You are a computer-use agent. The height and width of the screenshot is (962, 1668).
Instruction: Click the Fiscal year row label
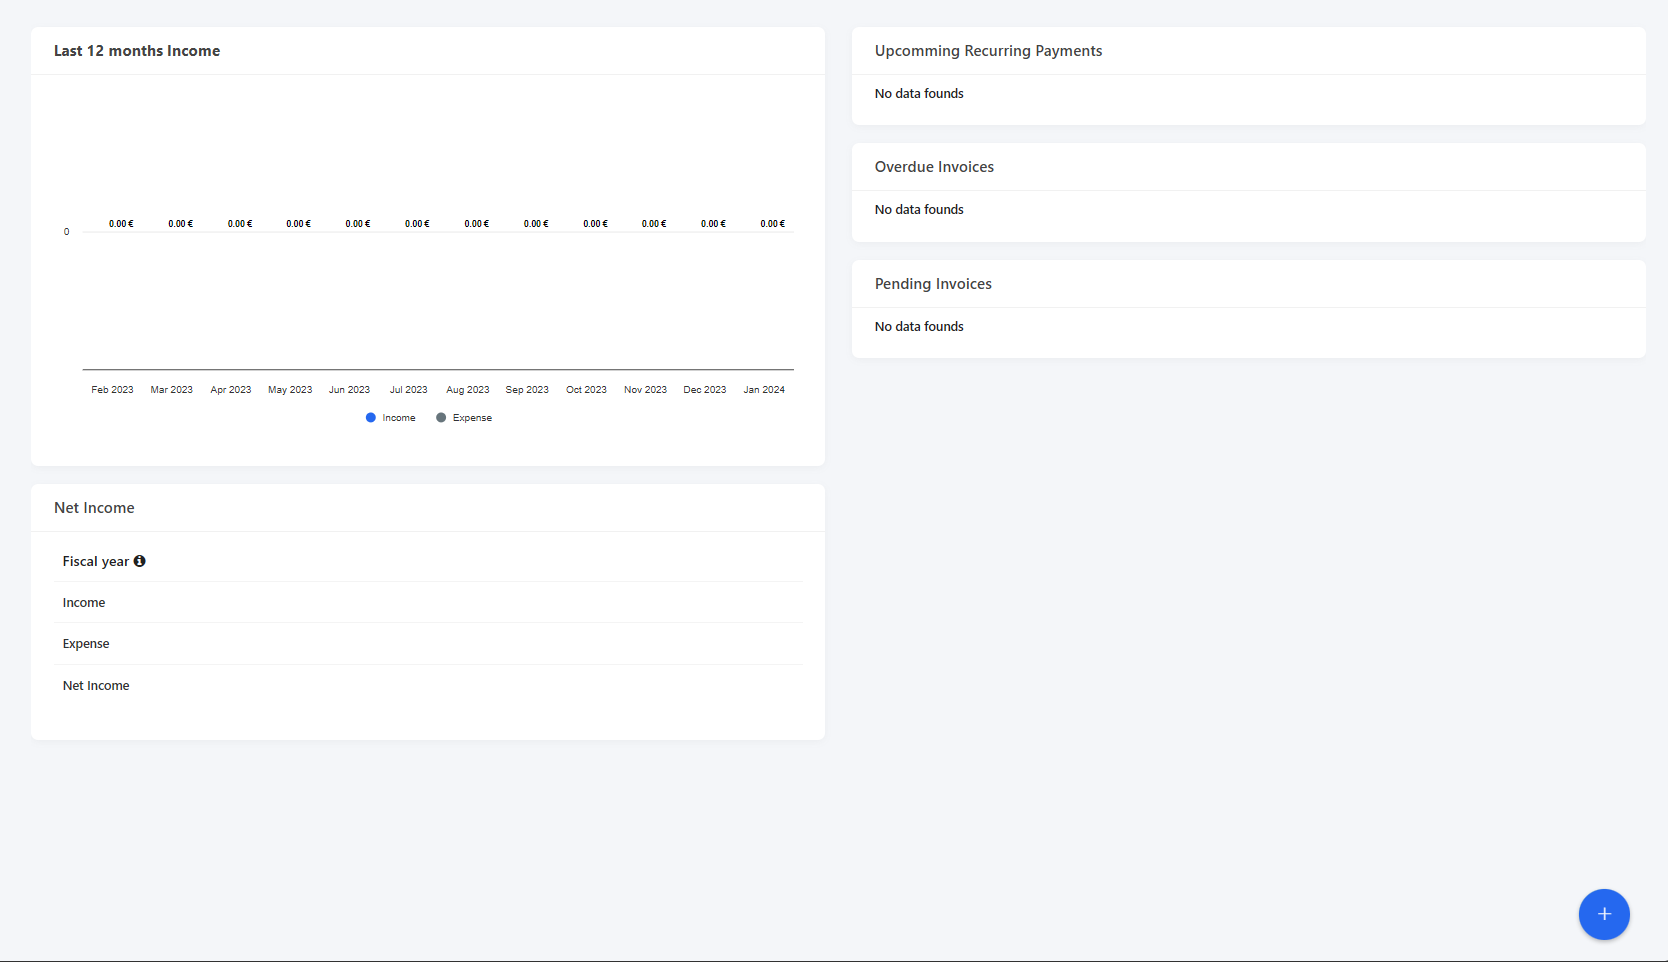click(96, 561)
